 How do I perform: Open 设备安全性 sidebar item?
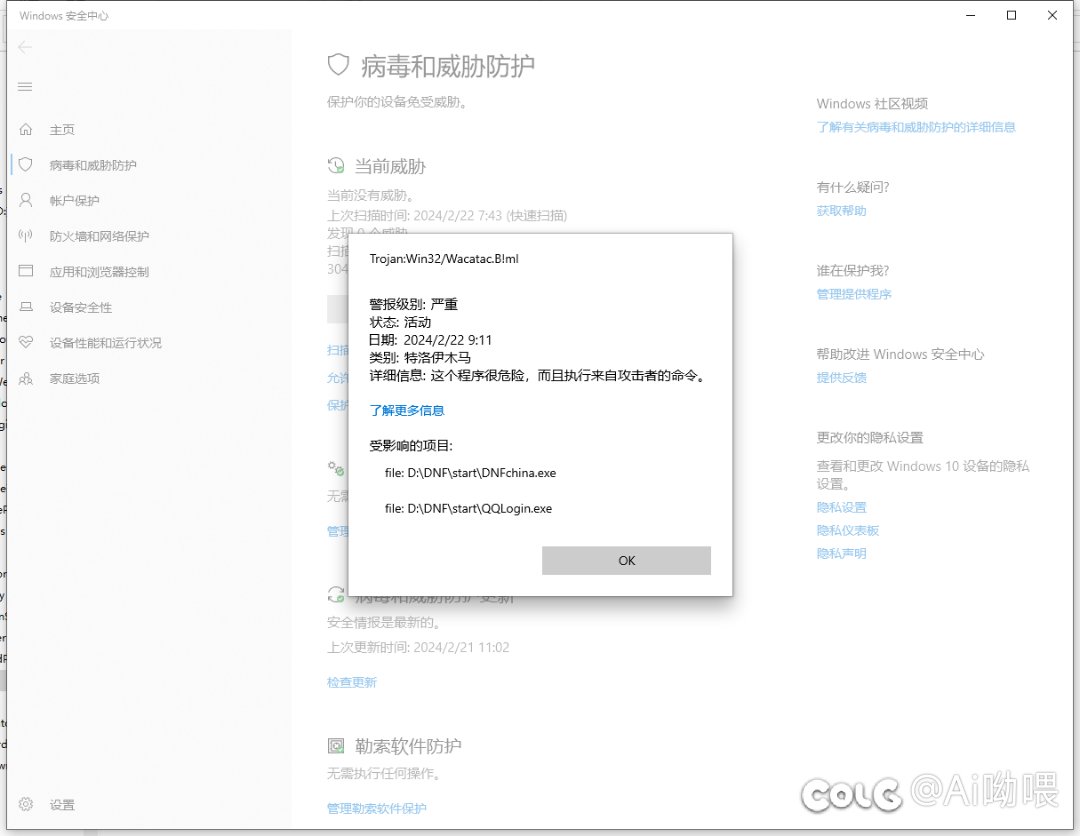click(81, 308)
